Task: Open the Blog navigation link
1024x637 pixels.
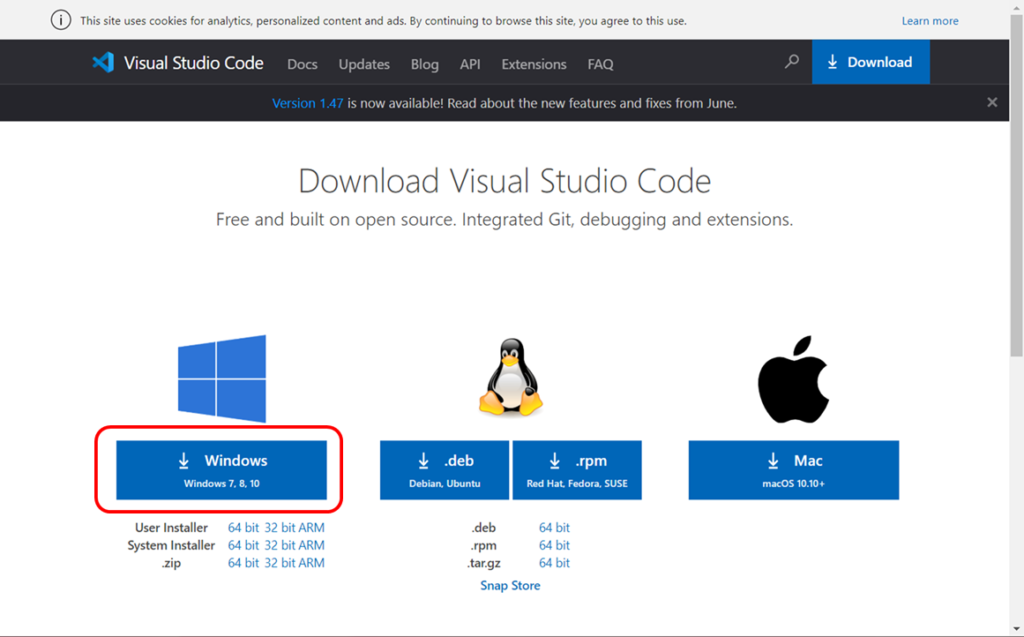Action: (x=424, y=64)
